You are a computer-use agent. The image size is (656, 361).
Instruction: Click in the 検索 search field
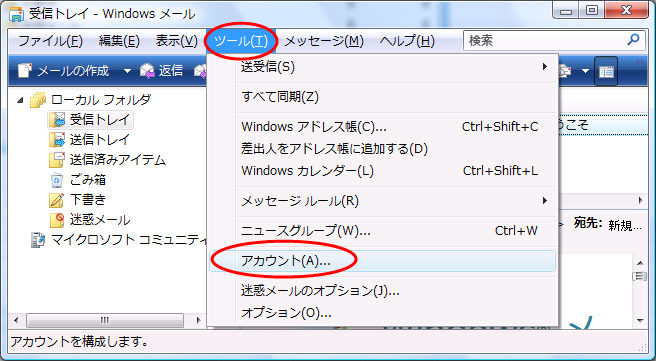(x=544, y=41)
